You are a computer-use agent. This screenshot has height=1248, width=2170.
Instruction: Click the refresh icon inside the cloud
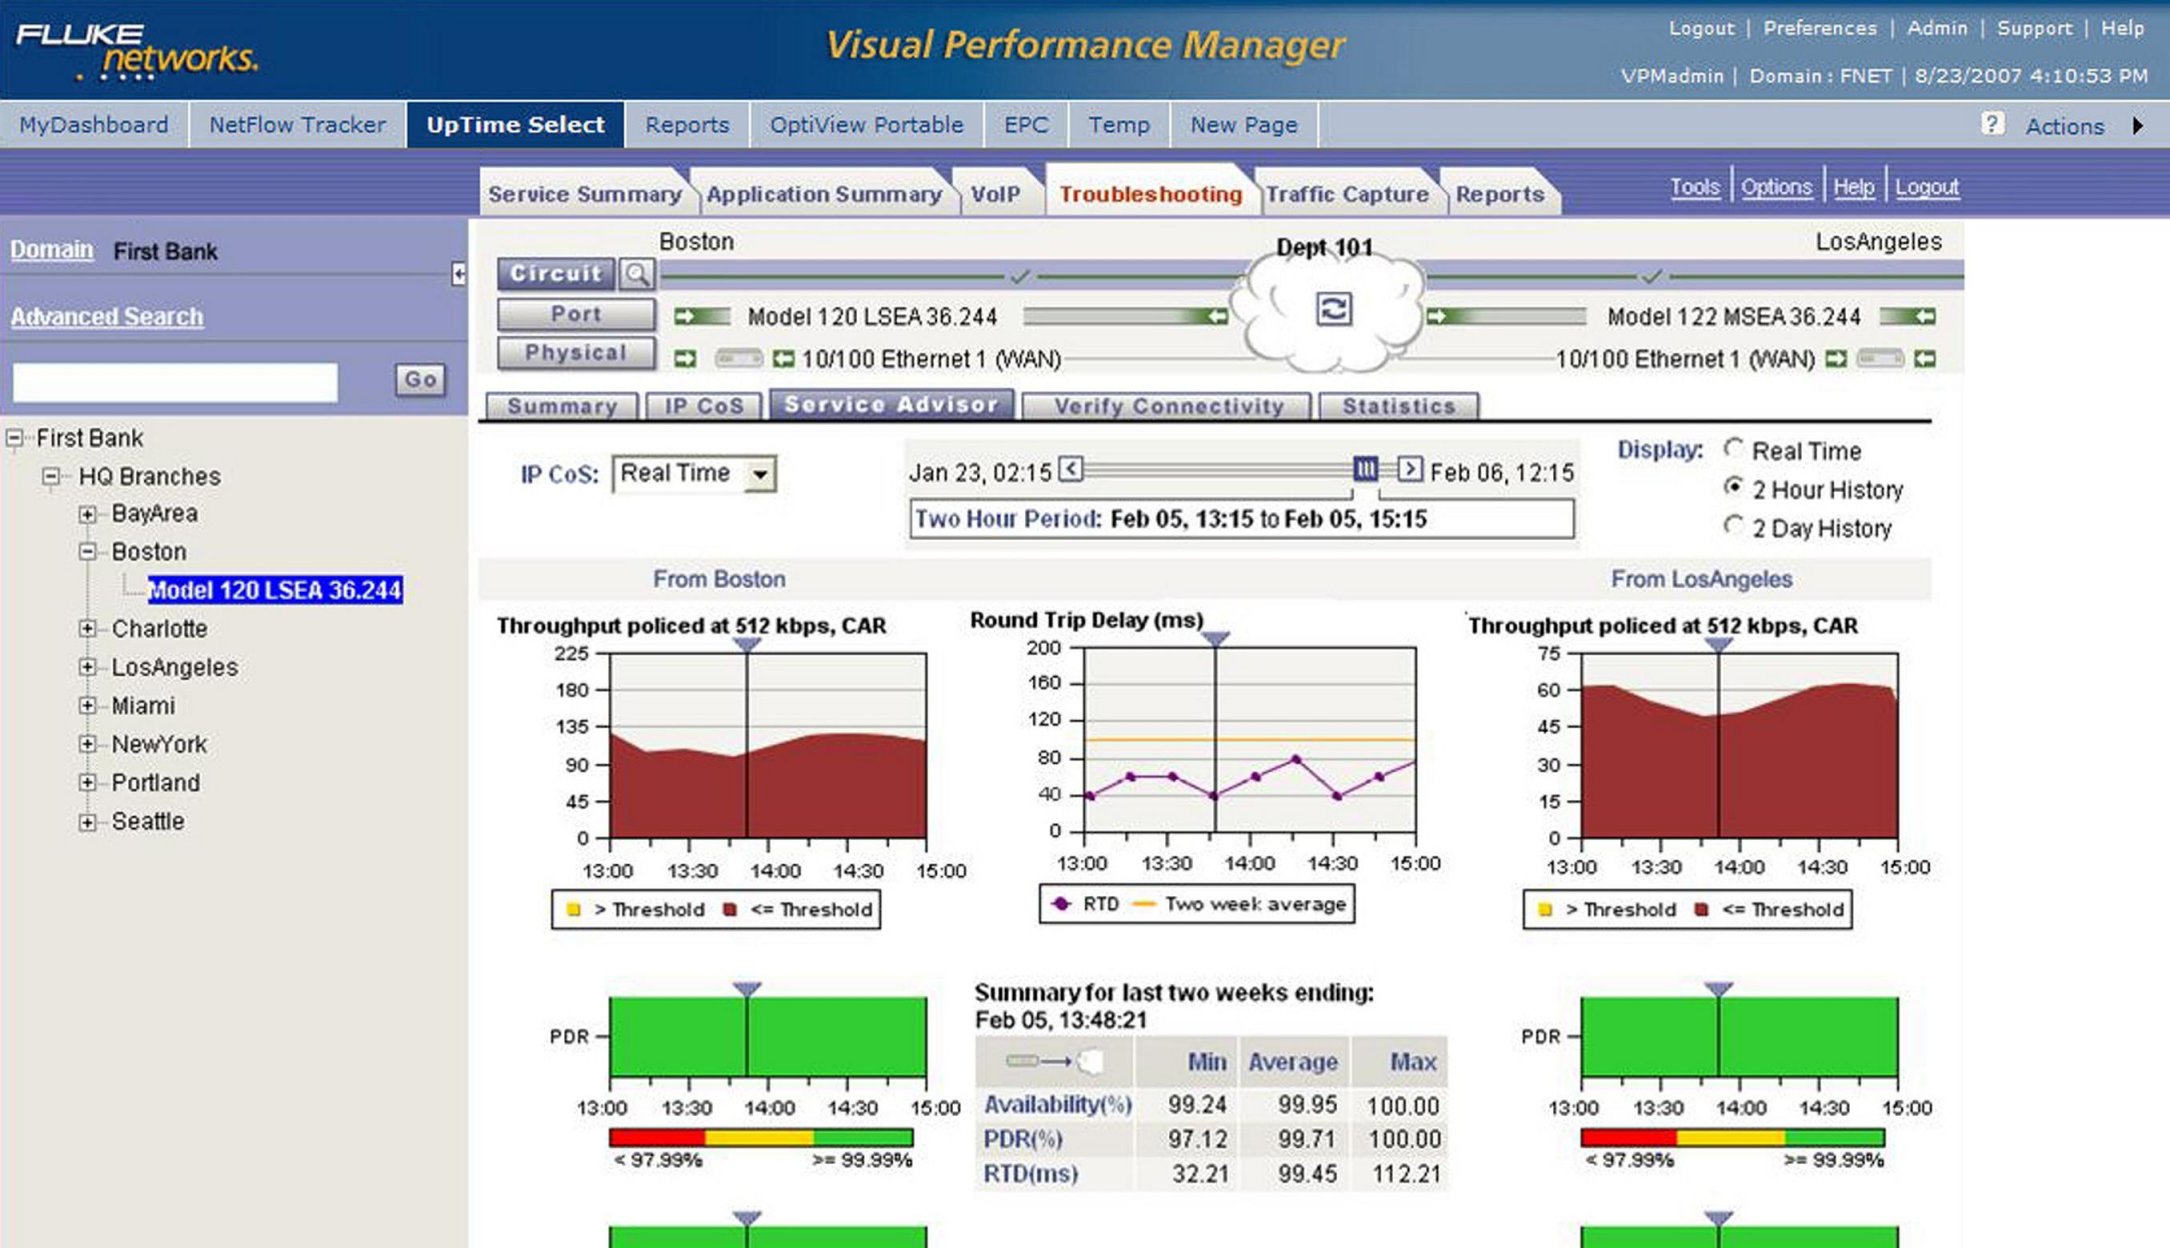click(1334, 309)
